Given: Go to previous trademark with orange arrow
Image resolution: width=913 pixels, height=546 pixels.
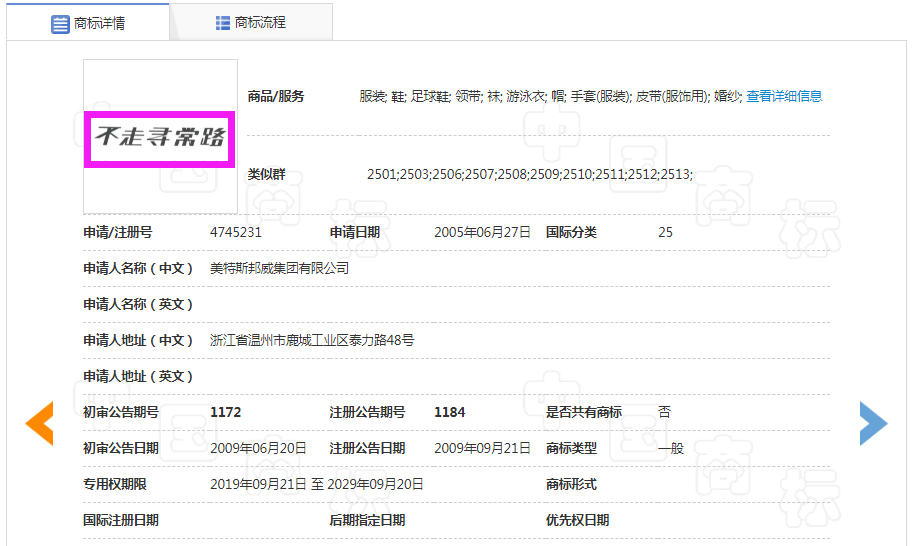Looking at the screenshot, I should 39,423.
